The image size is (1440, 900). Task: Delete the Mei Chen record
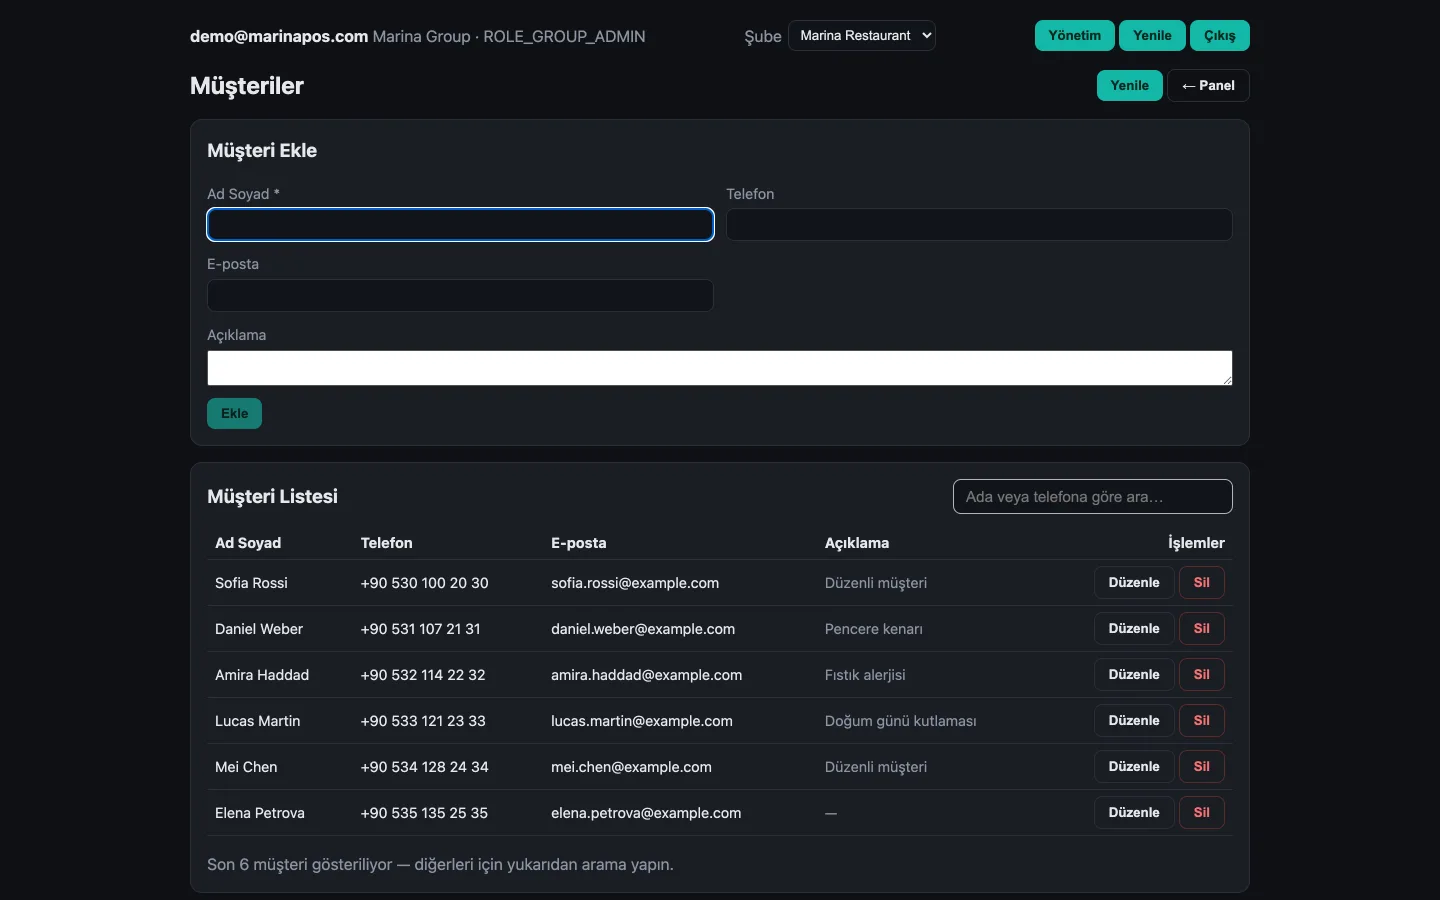1202,767
